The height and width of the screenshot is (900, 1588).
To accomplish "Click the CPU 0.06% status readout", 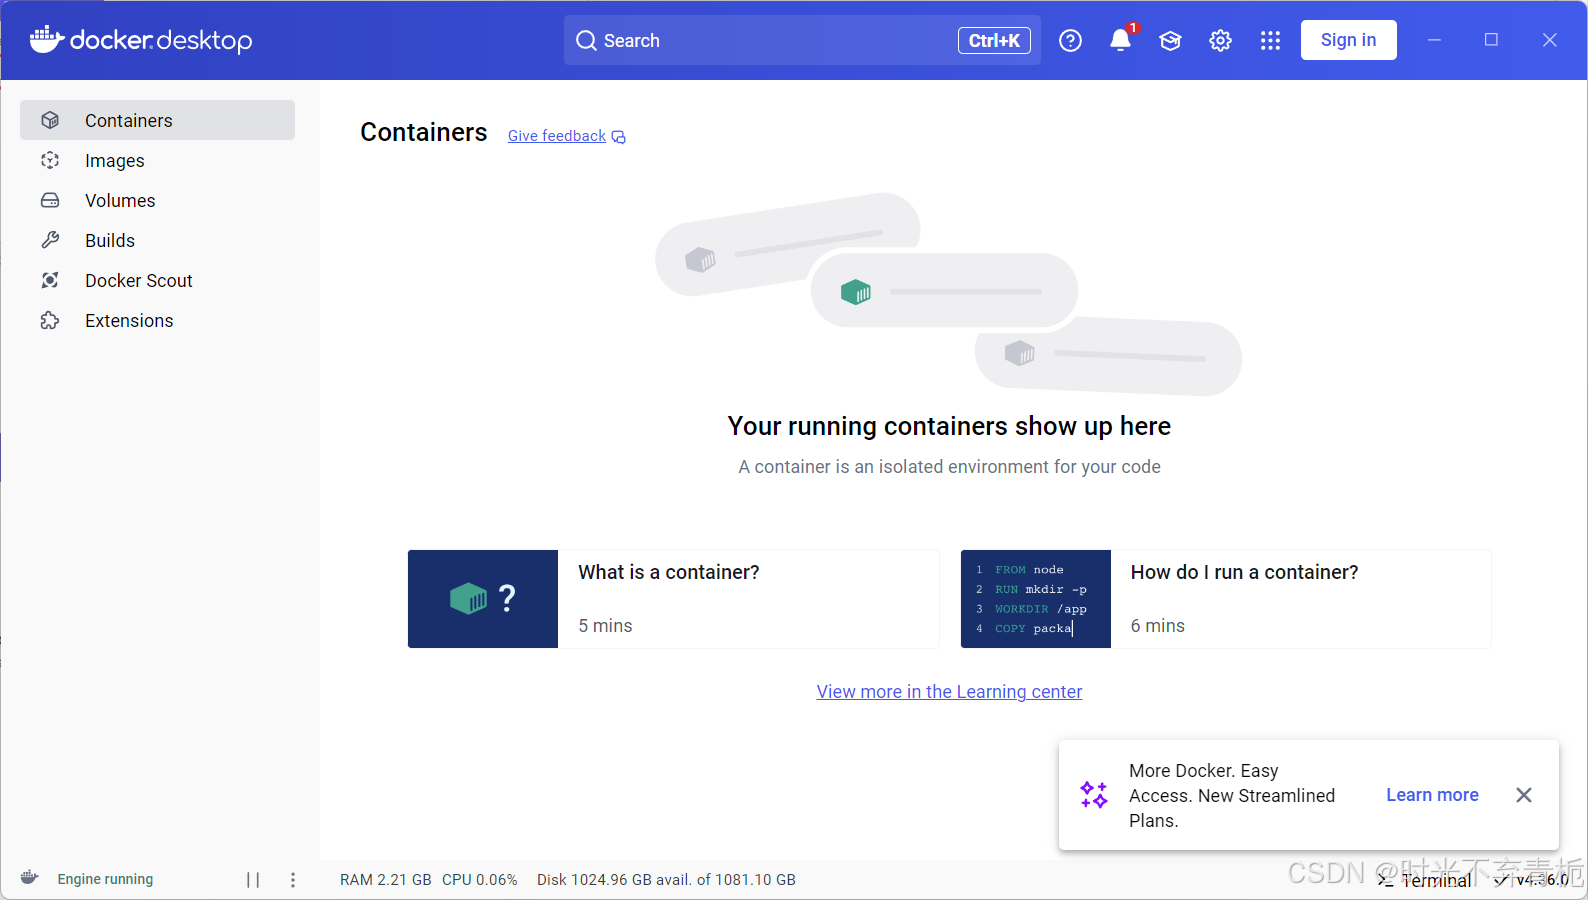I will coord(480,880).
